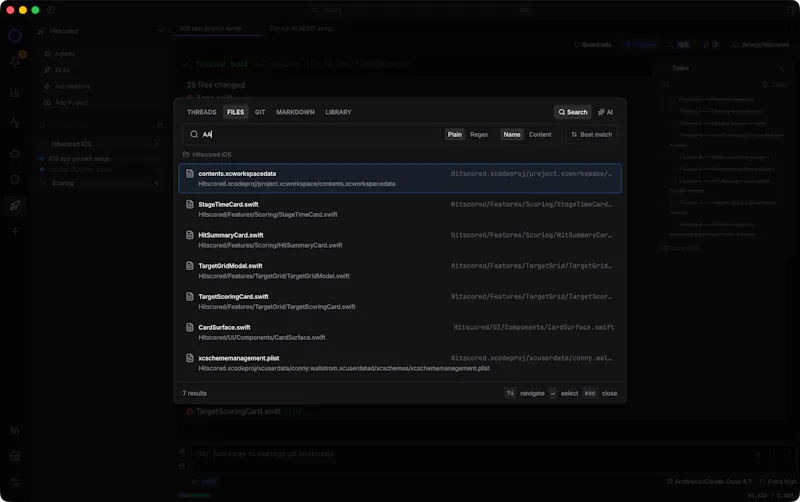This screenshot has width=800, height=502.
Task: Open StageTimeCard.swift result
Action: tap(400, 209)
